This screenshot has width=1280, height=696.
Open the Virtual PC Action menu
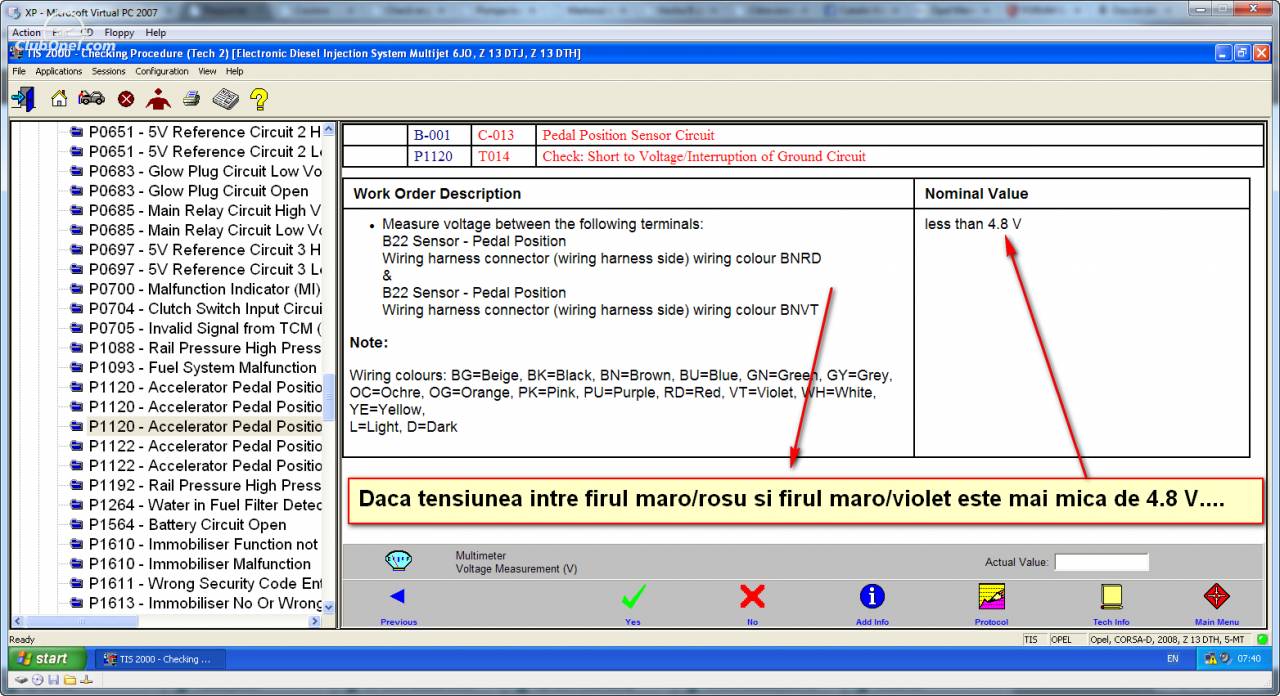[27, 33]
